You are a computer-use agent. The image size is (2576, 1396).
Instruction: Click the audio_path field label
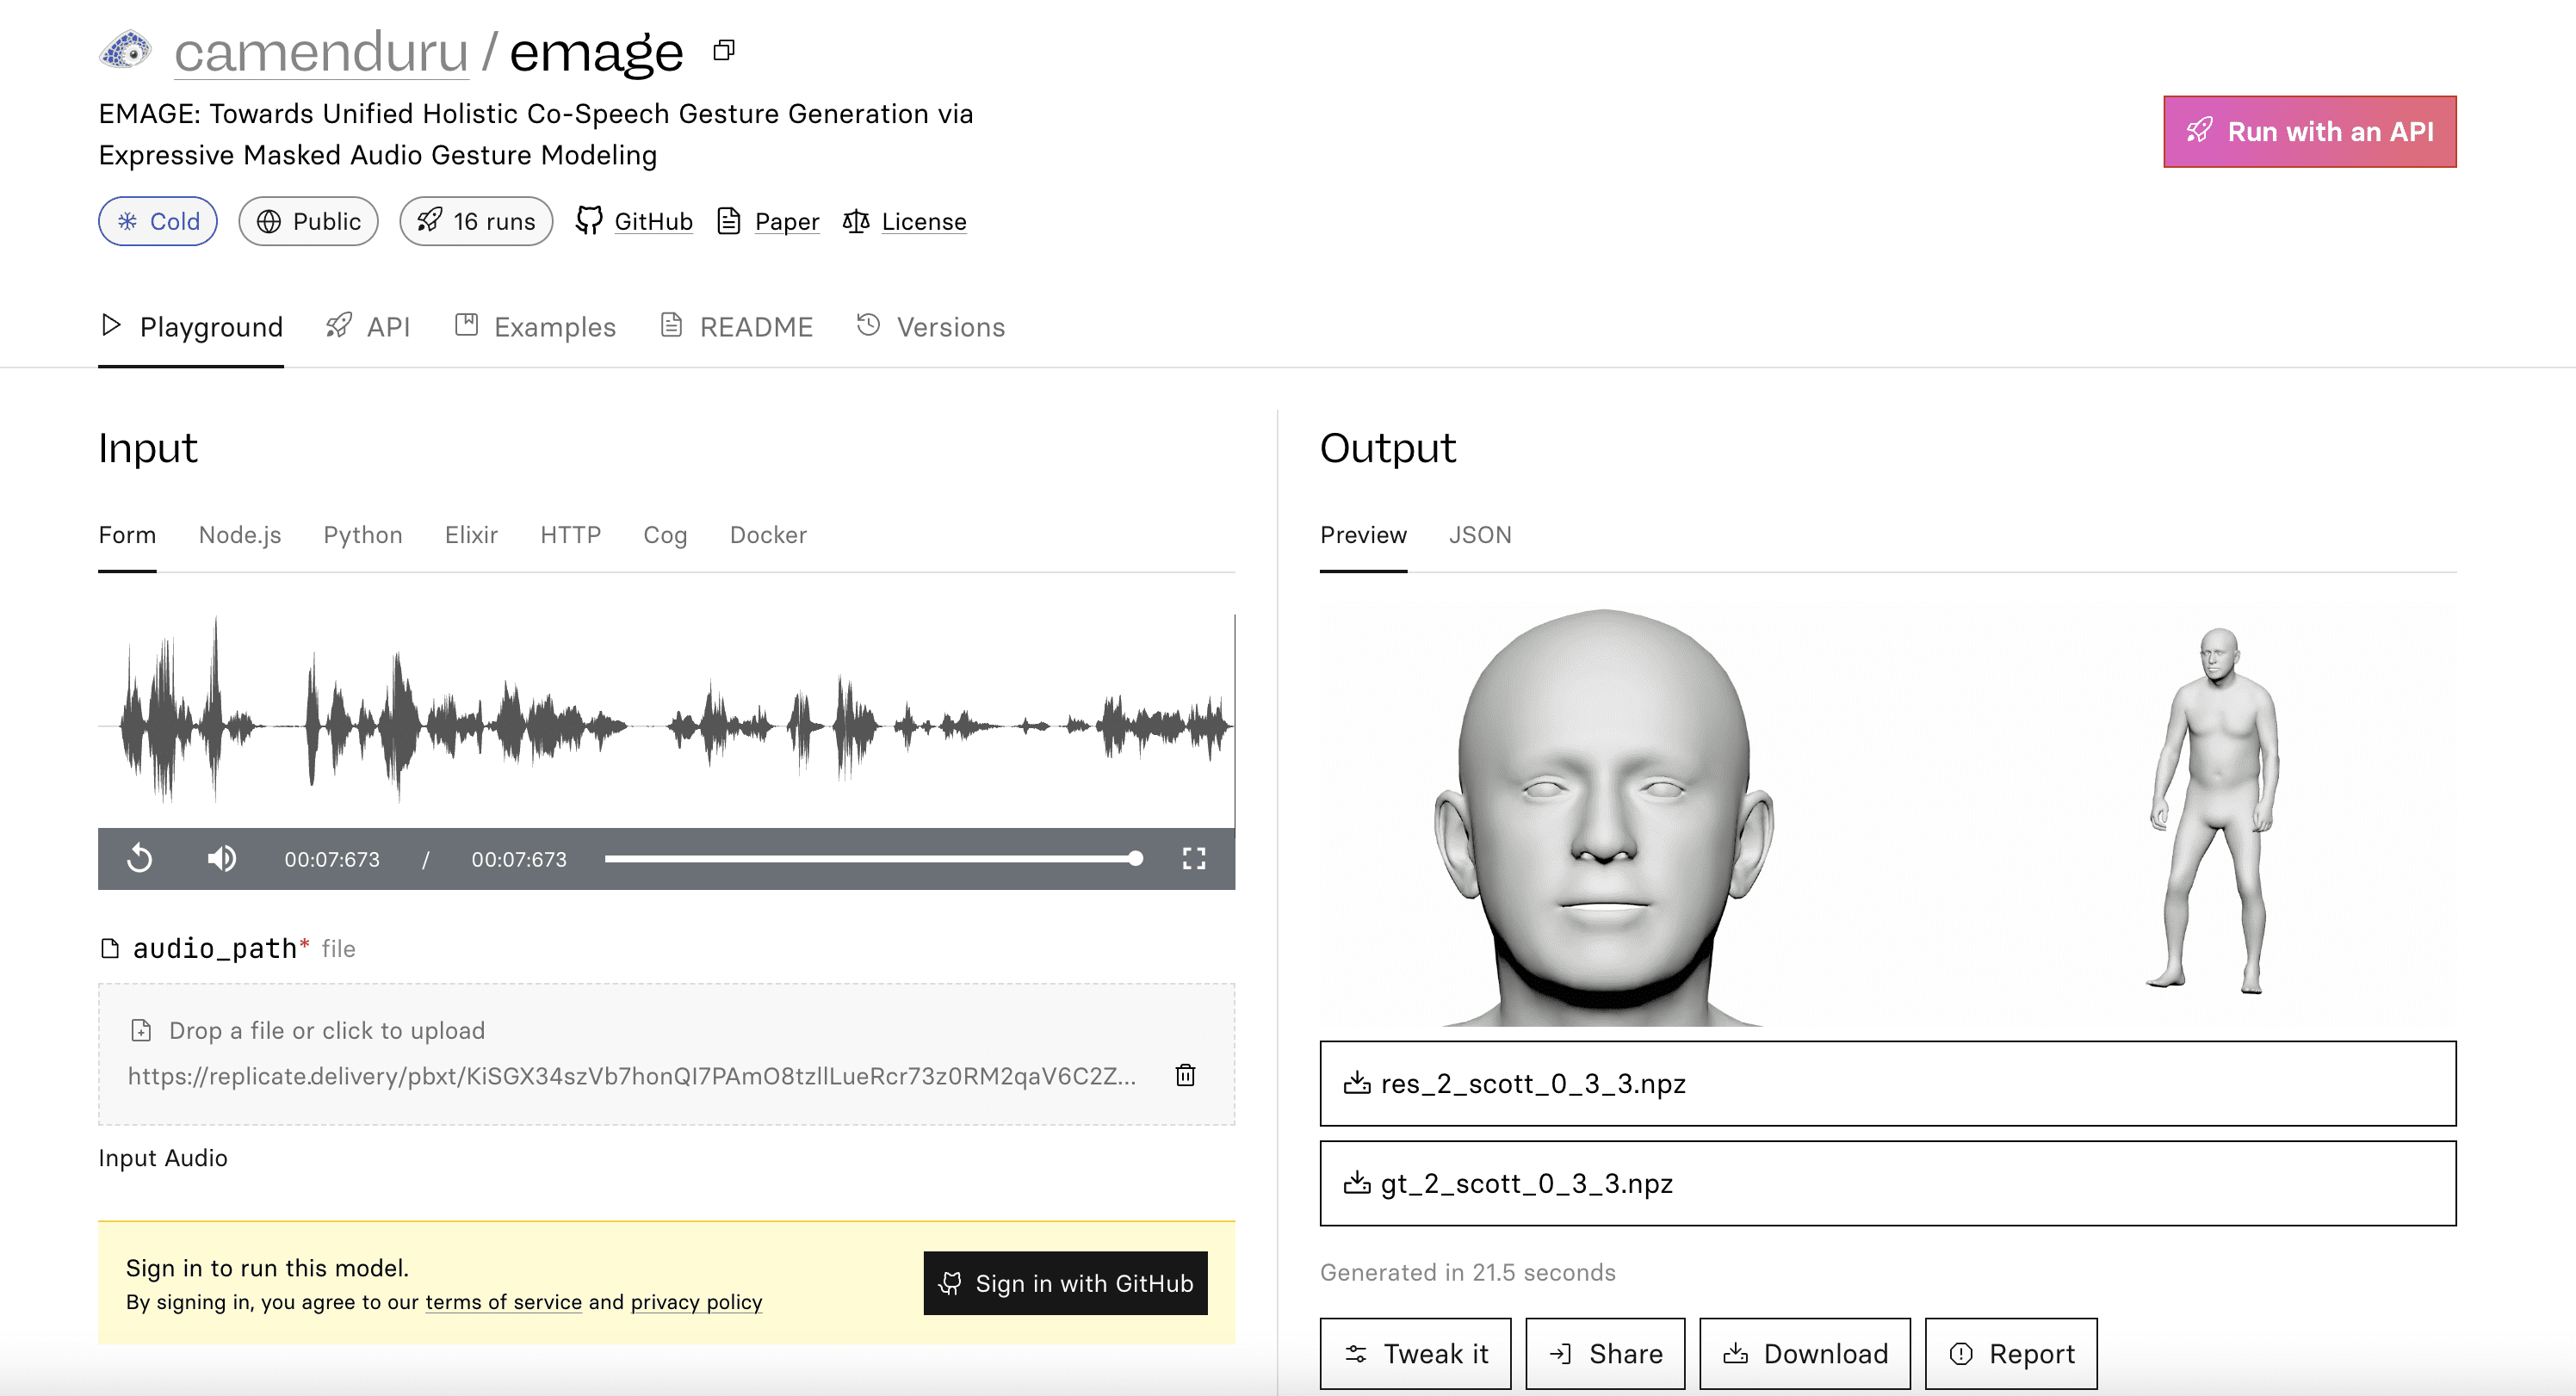pos(215,948)
